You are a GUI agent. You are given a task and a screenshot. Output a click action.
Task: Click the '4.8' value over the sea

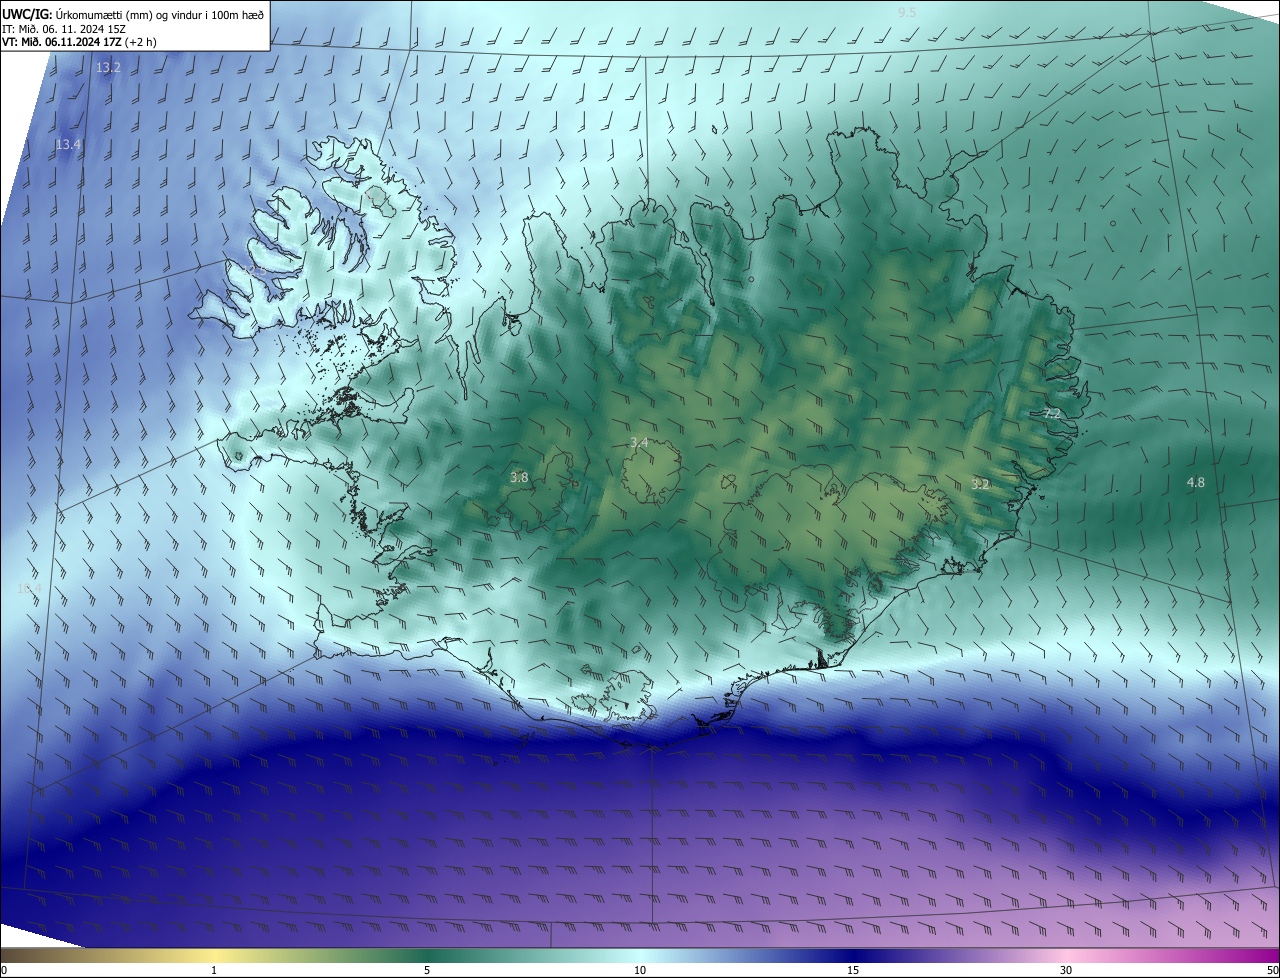tap(1195, 483)
